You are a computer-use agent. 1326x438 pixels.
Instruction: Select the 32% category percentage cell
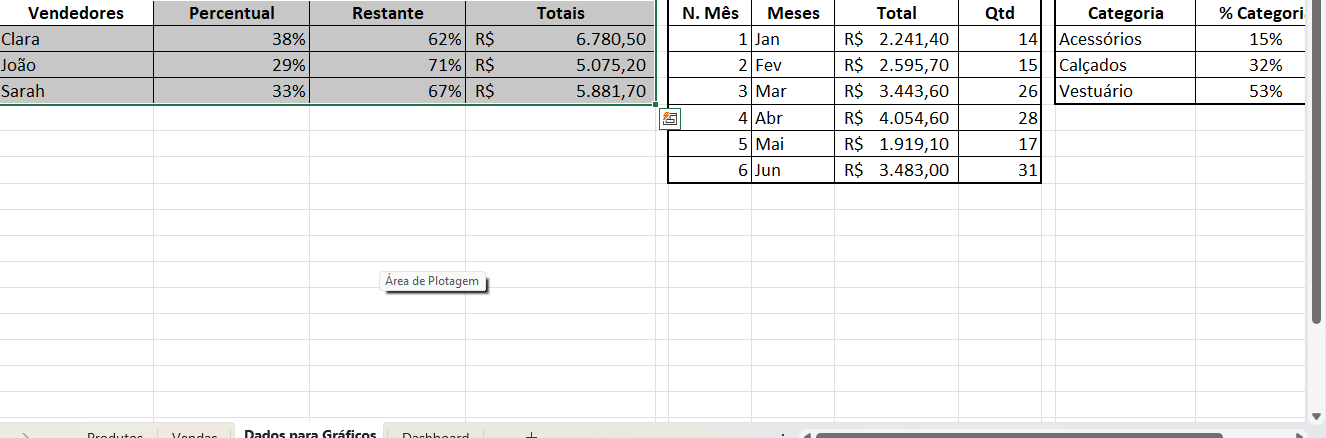tap(1251, 65)
